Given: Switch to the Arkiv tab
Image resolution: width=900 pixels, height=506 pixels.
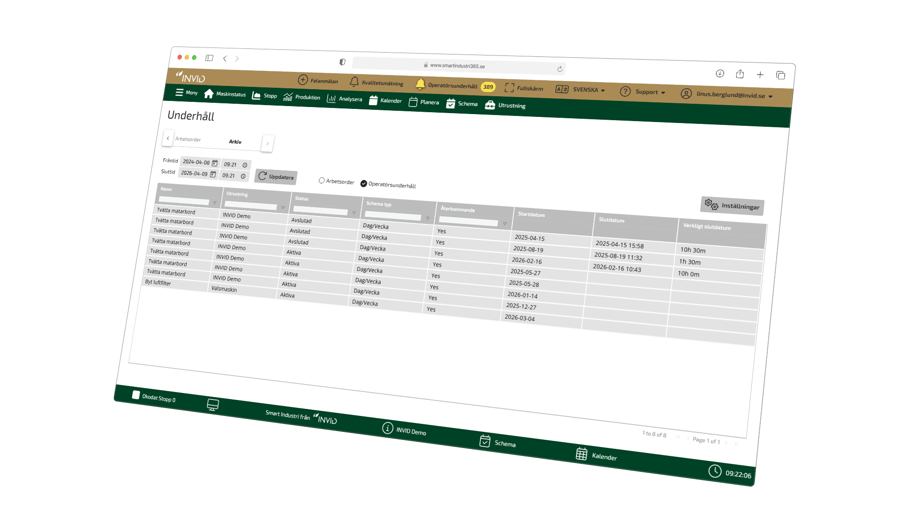Looking at the screenshot, I should point(235,142).
